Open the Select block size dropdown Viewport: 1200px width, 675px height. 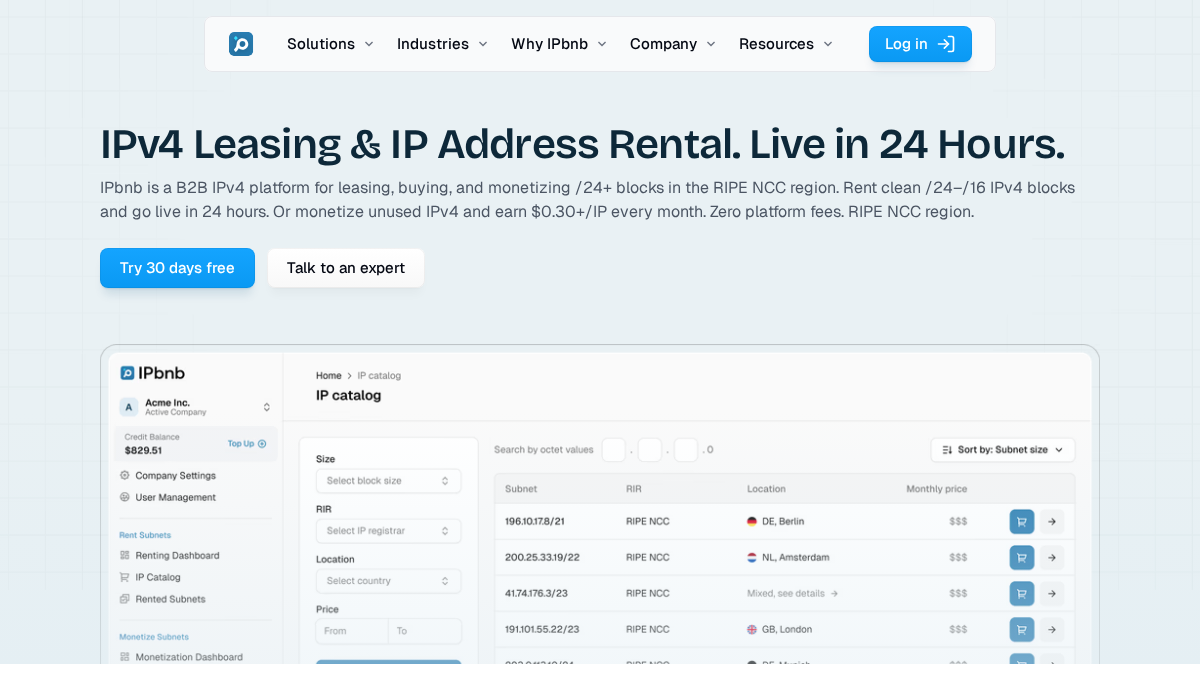(x=389, y=481)
